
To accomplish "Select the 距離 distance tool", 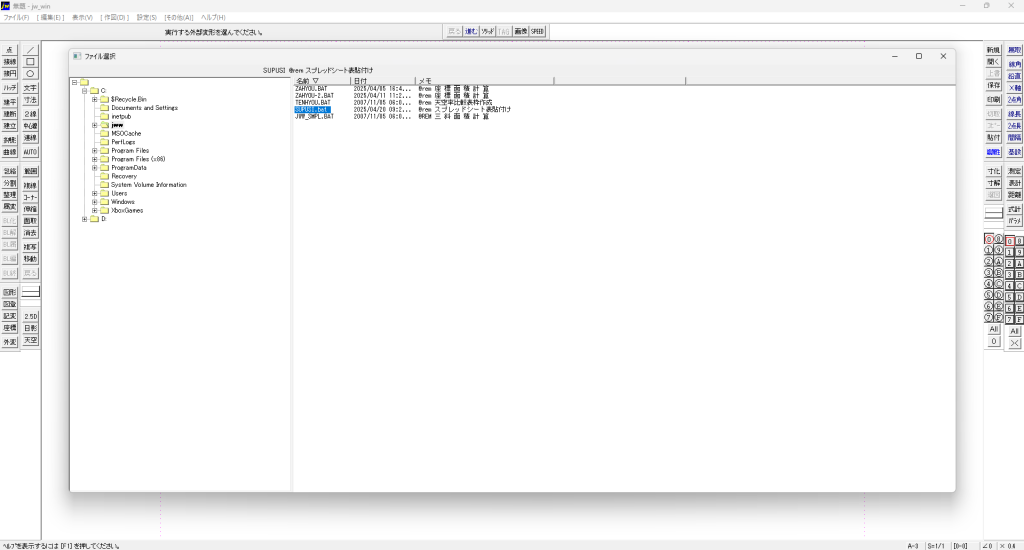I will tap(1014, 195).
